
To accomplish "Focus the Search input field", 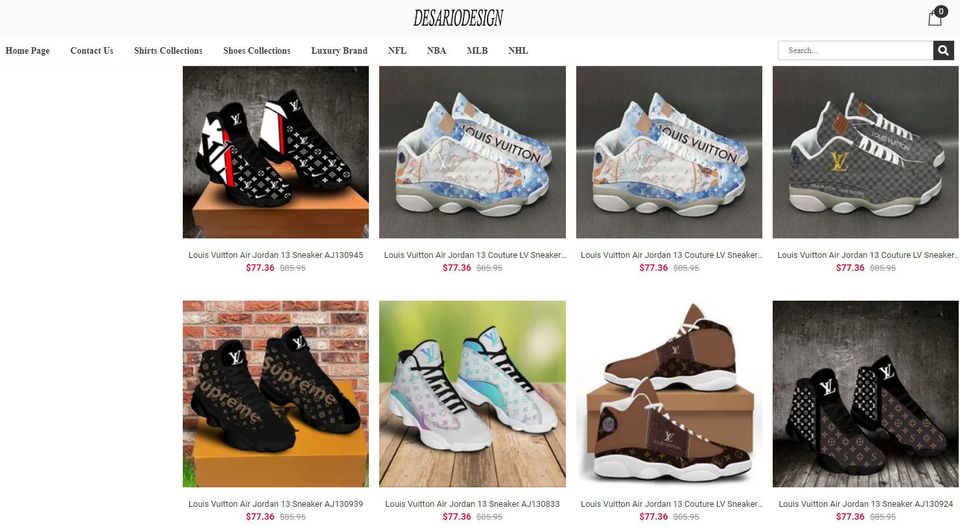I will coord(855,50).
